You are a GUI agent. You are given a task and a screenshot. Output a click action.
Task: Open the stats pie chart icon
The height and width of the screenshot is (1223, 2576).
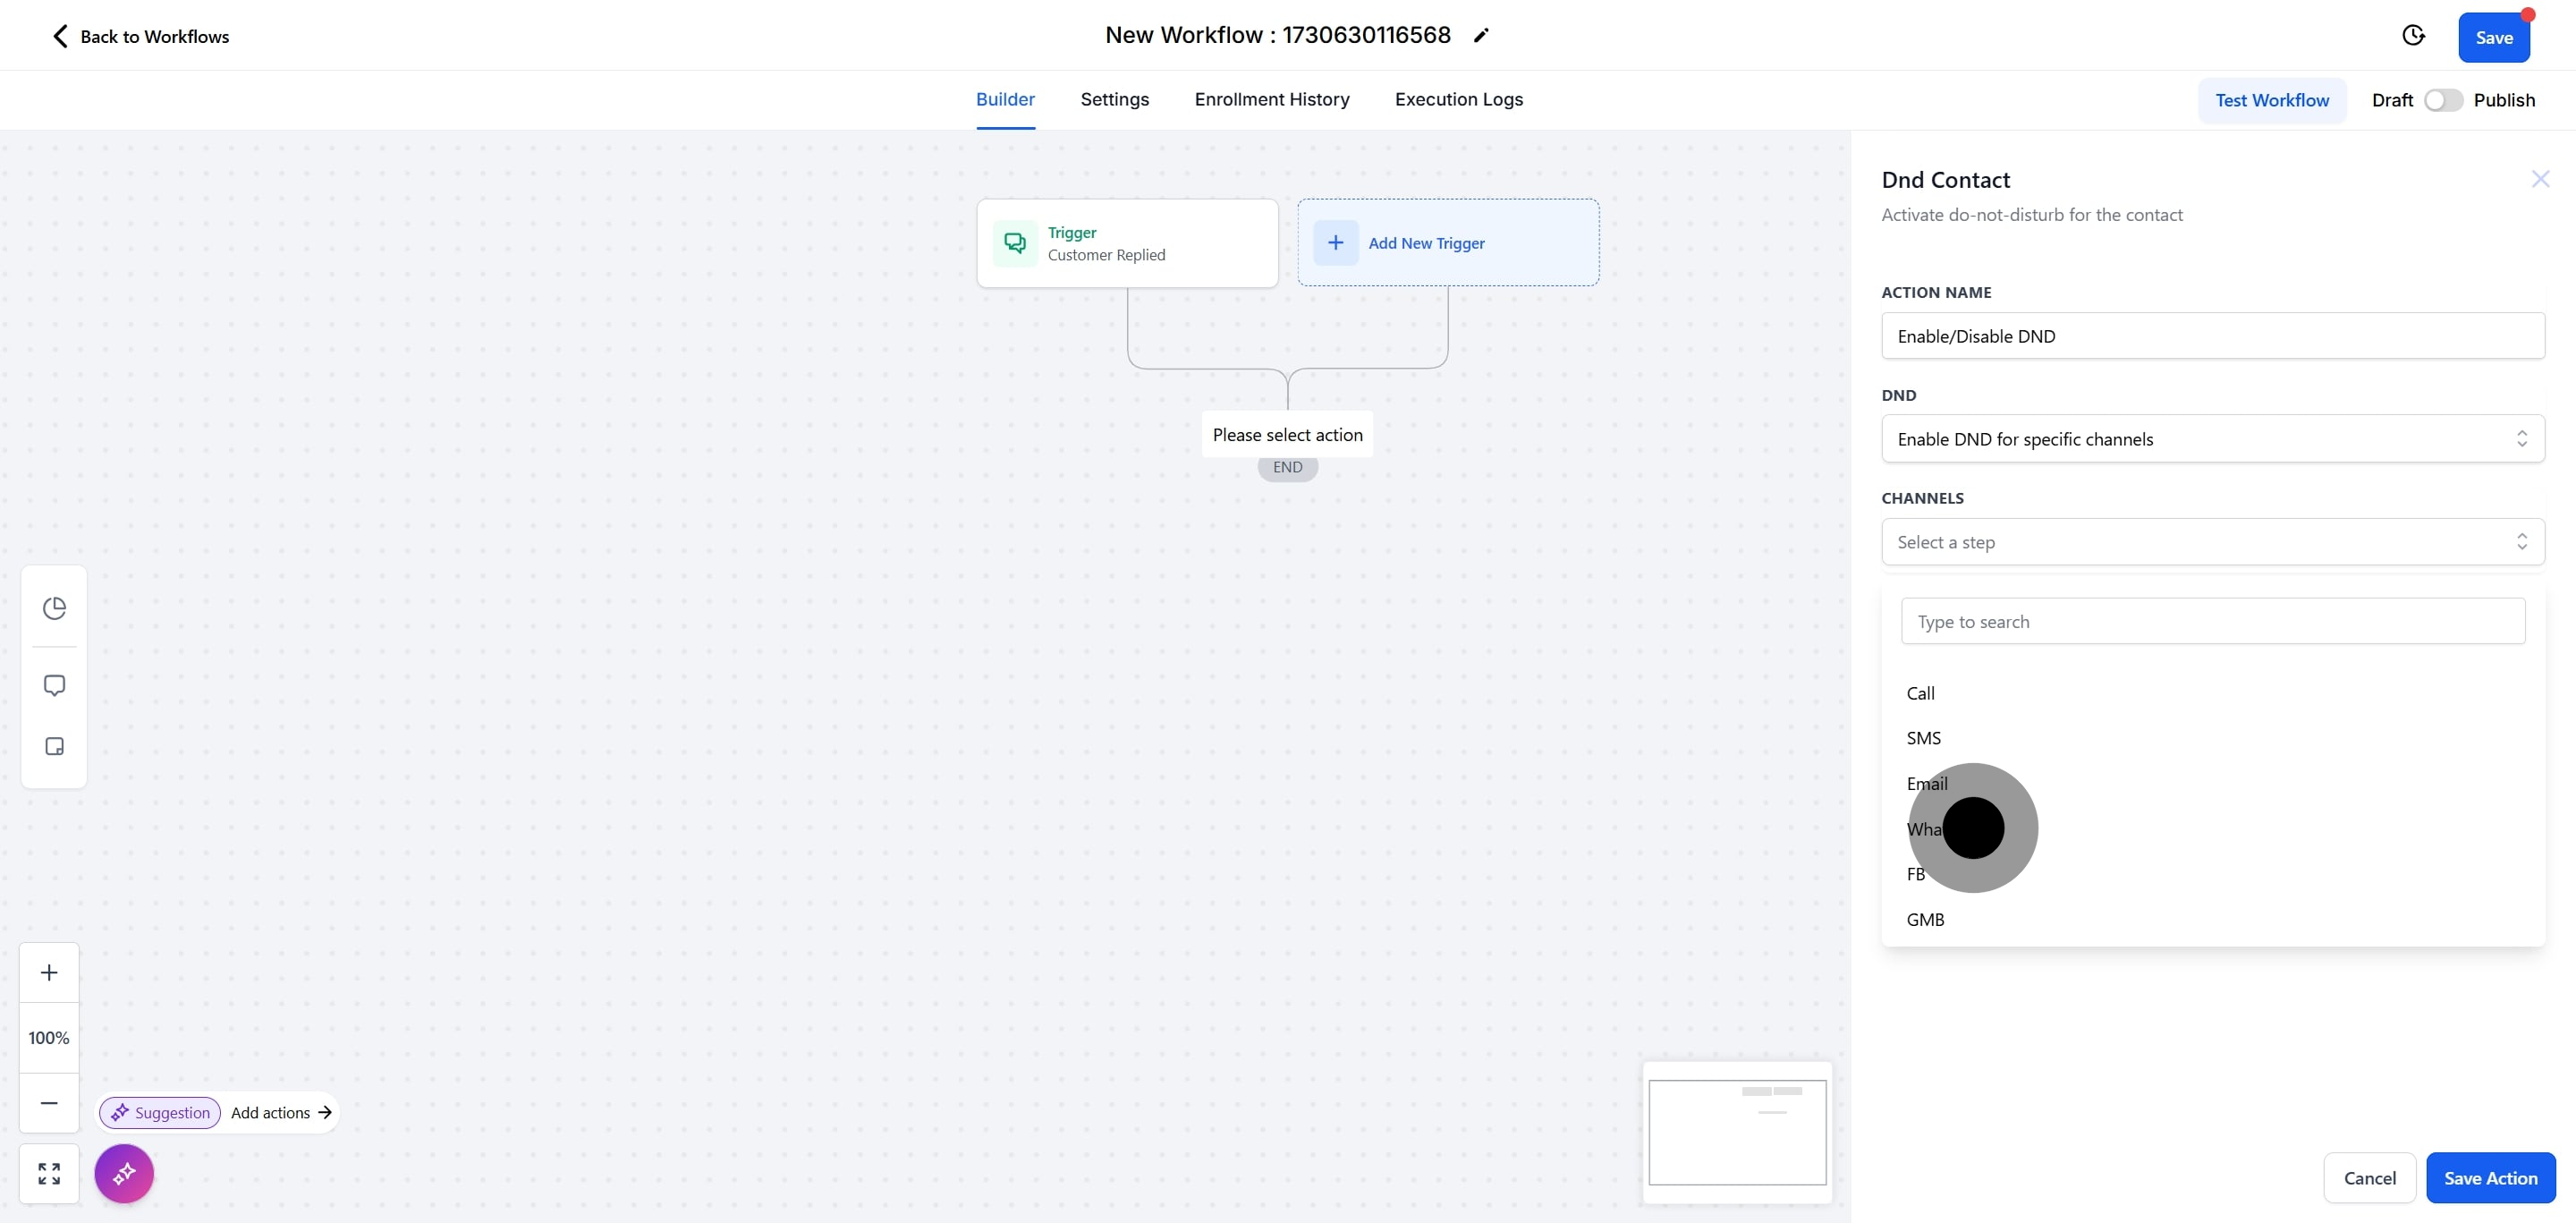(x=54, y=608)
